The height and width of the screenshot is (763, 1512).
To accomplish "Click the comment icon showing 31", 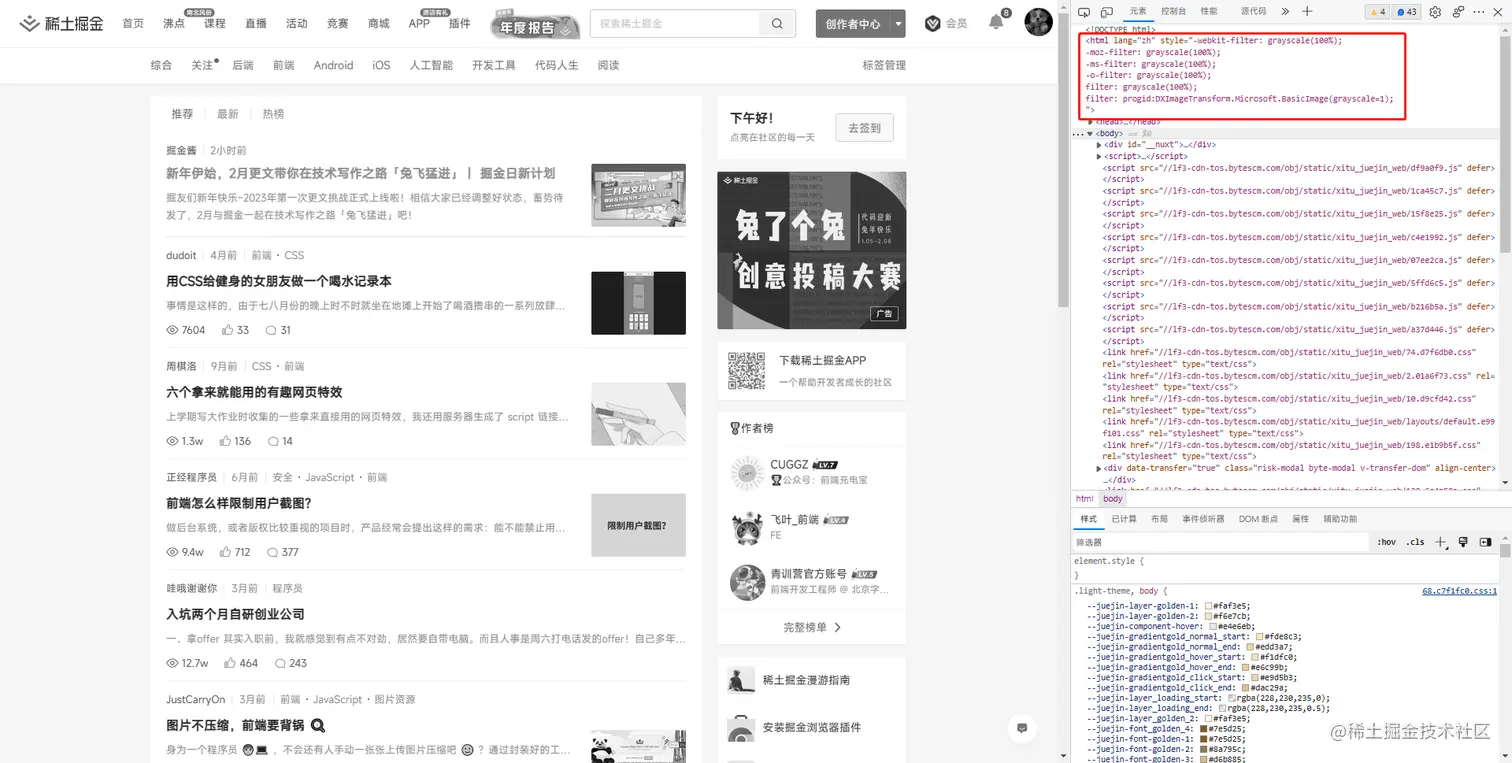I will point(272,330).
